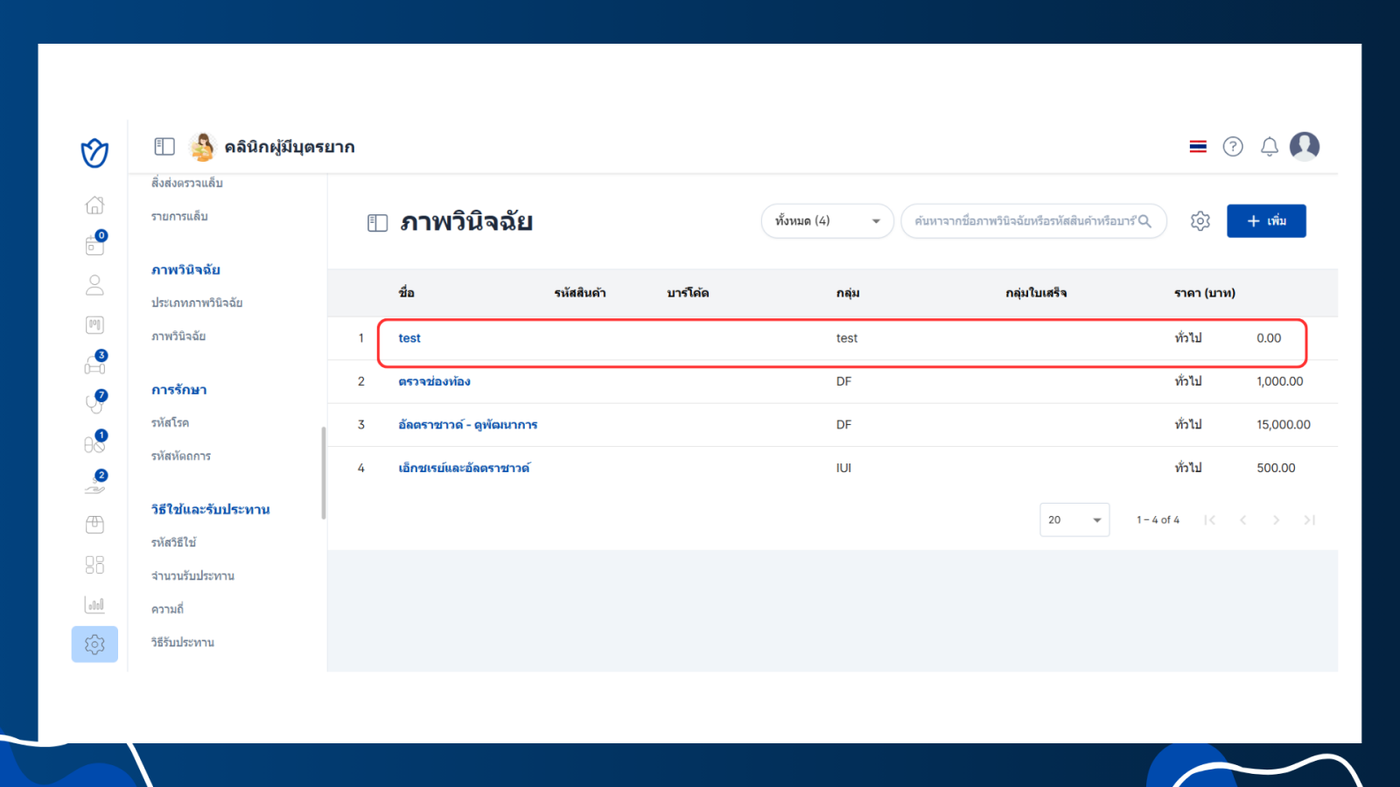The image size is (1400, 787).
Task: Click the side menu vertical scrollbar
Action: tap(323, 473)
